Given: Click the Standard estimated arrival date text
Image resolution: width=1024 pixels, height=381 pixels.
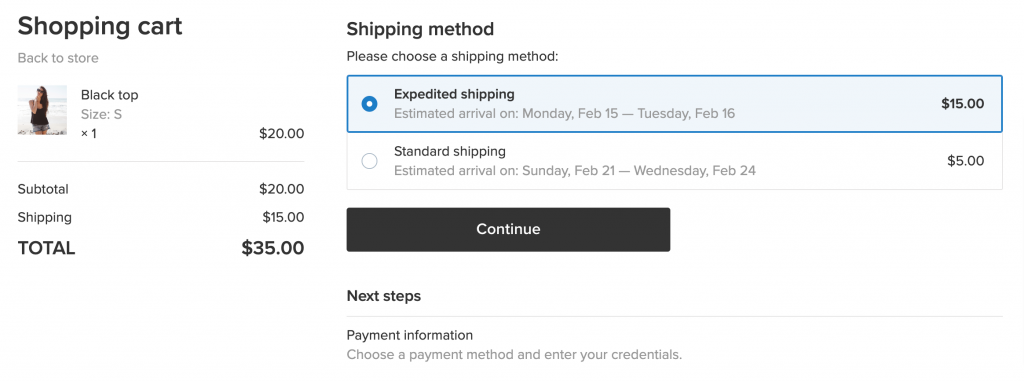Looking at the screenshot, I should click(x=575, y=171).
